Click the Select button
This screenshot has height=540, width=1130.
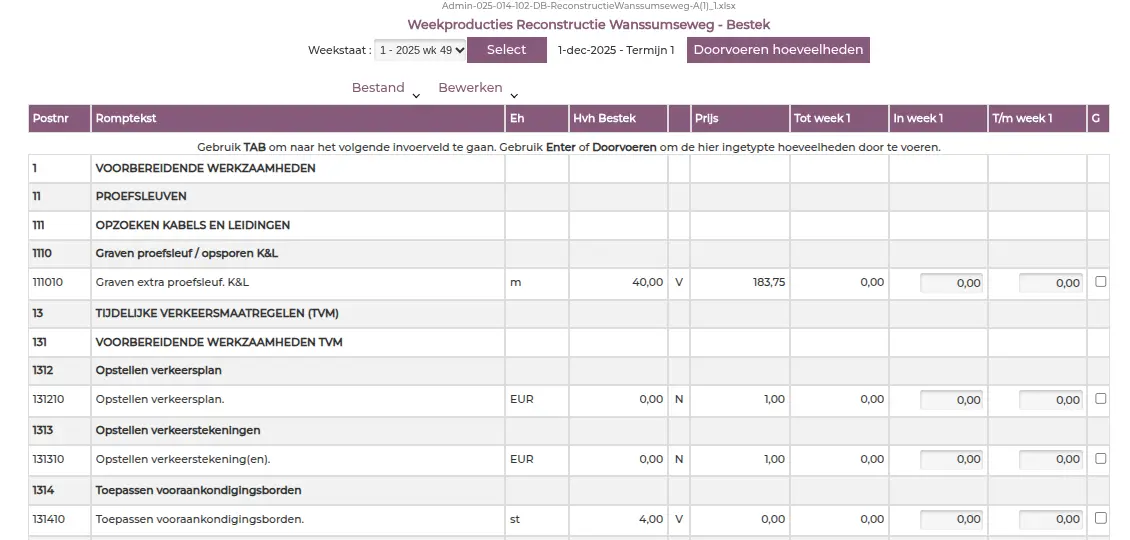click(x=507, y=50)
